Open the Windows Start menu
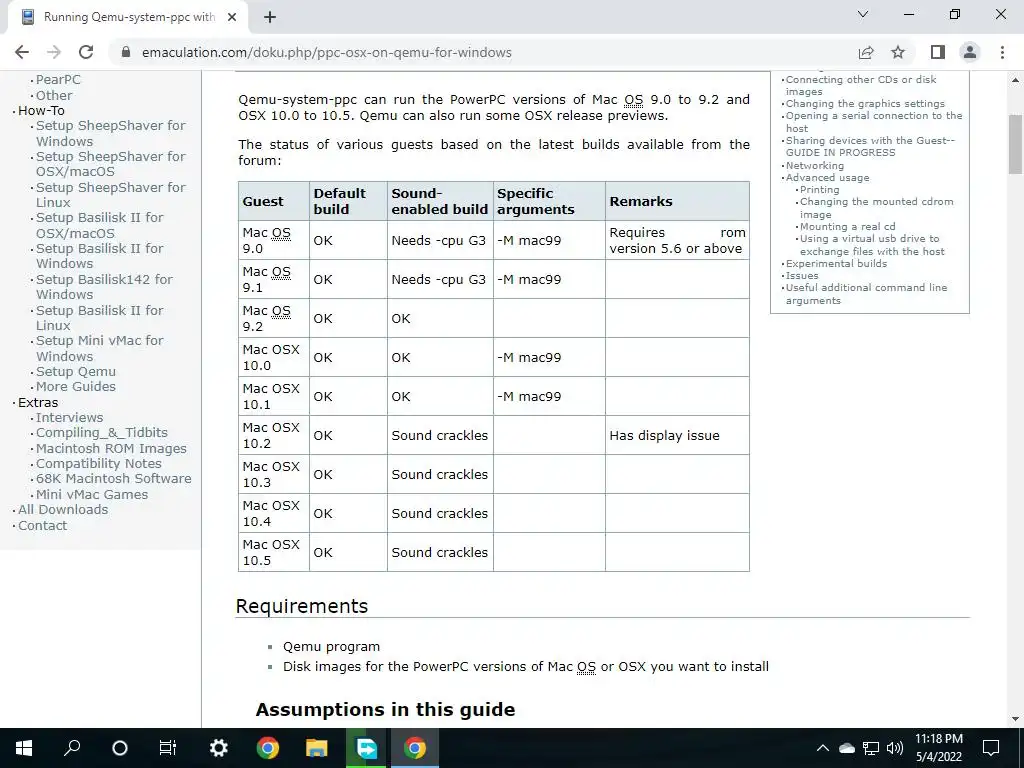1024x768 pixels. point(24,748)
